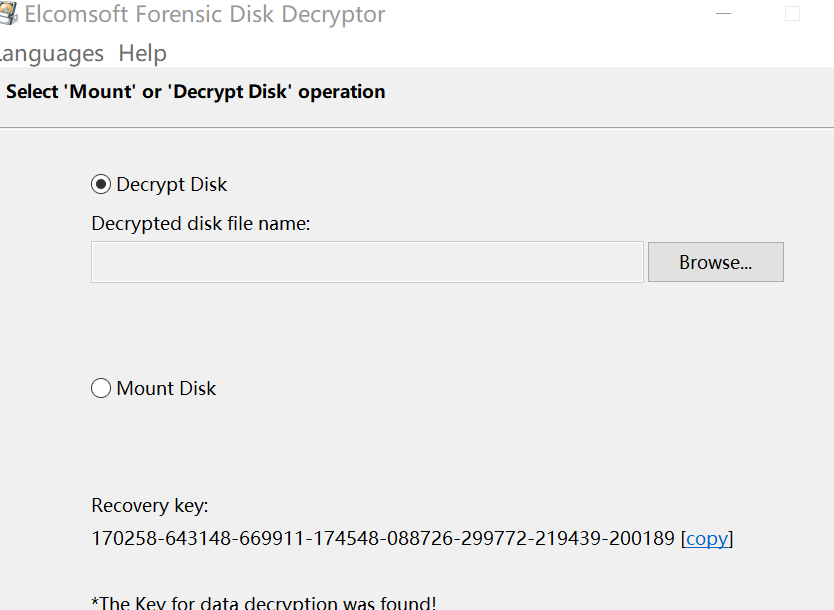This screenshot has width=834, height=610.
Task: Select the Decrypt Disk radio button
Action: coord(101,185)
